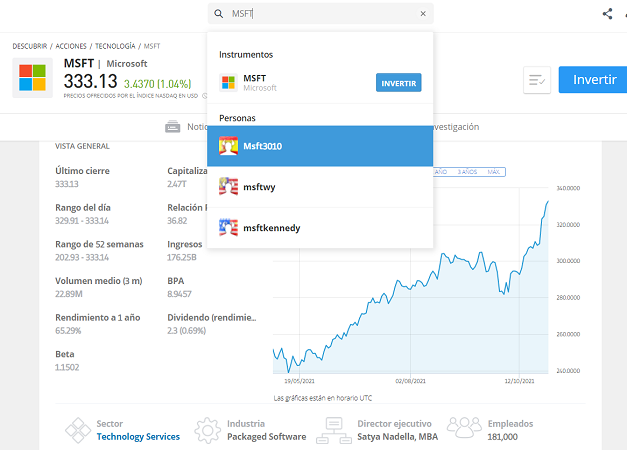Go to DESCUBRIR in the breadcrumb
627x450 pixels.
tap(31, 46)
